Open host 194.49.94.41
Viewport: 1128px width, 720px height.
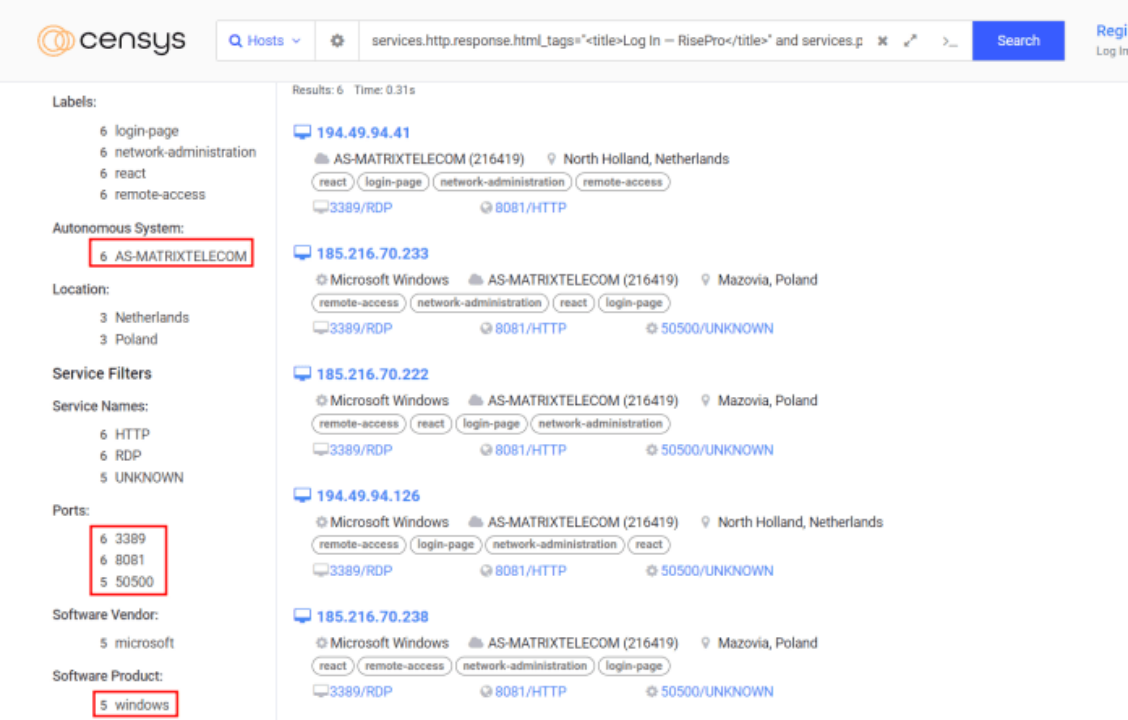[x=363, y=133]
